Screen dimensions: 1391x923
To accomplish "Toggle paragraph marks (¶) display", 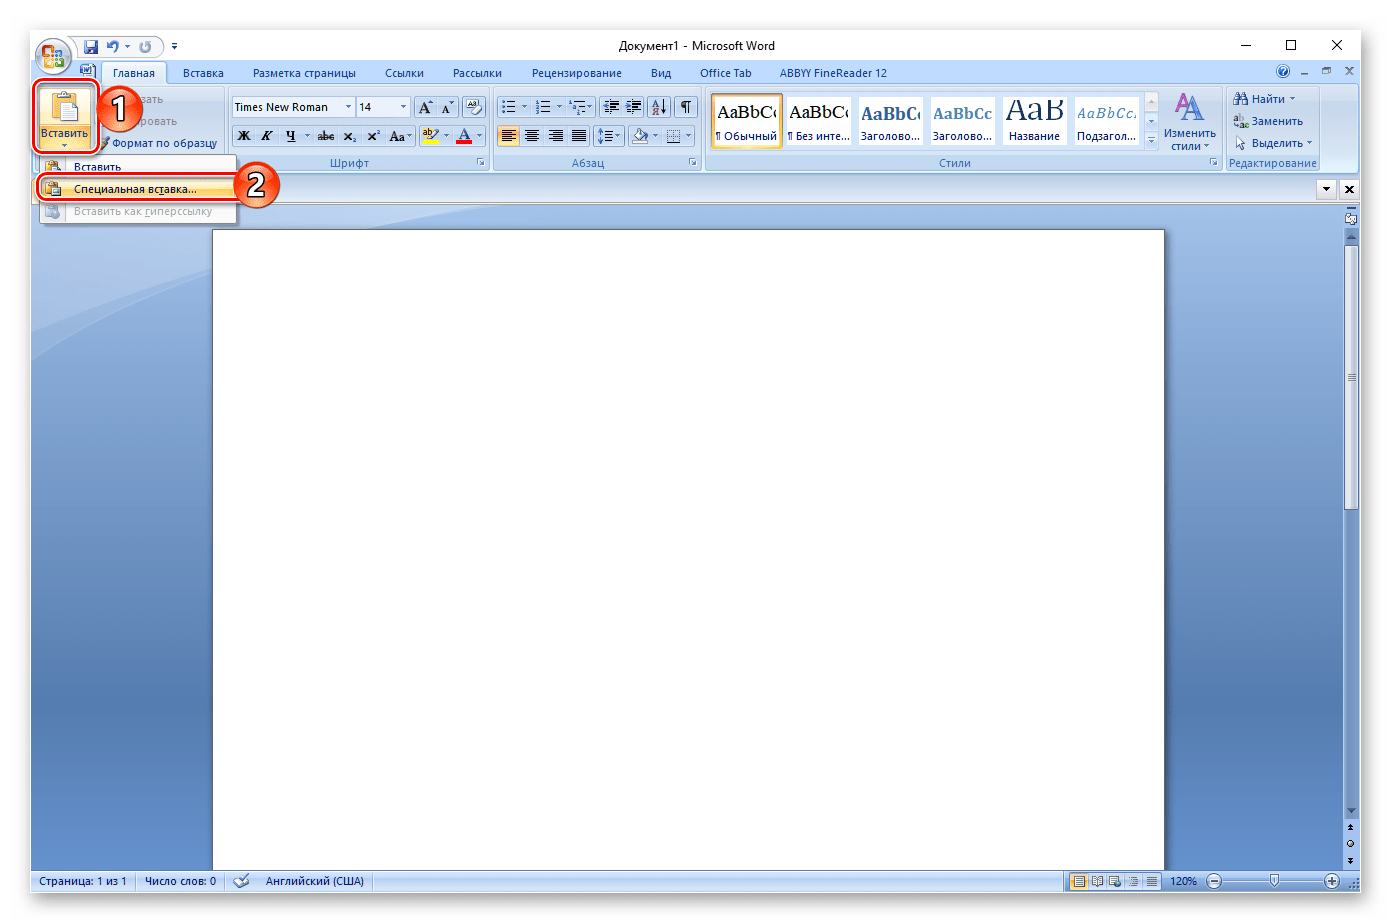I will (685, 107).
